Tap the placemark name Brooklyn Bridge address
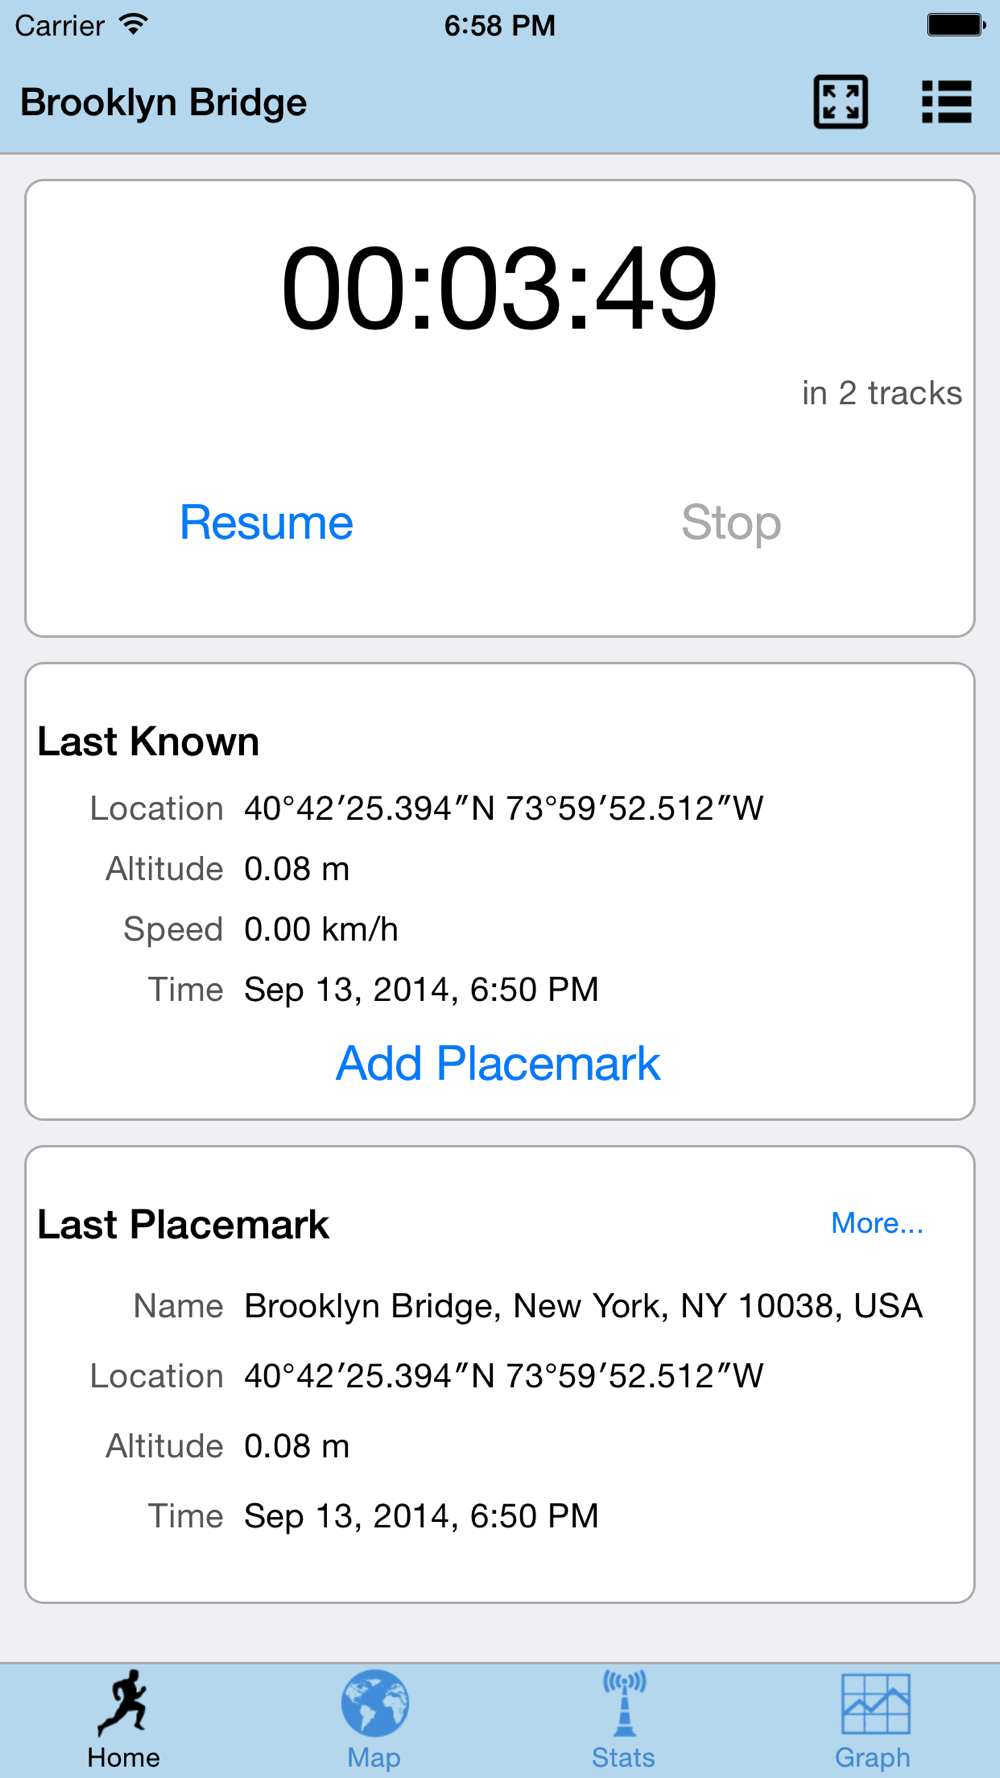The image size is (1000, 1778). pyautogui.click(x=583, y=1306)
